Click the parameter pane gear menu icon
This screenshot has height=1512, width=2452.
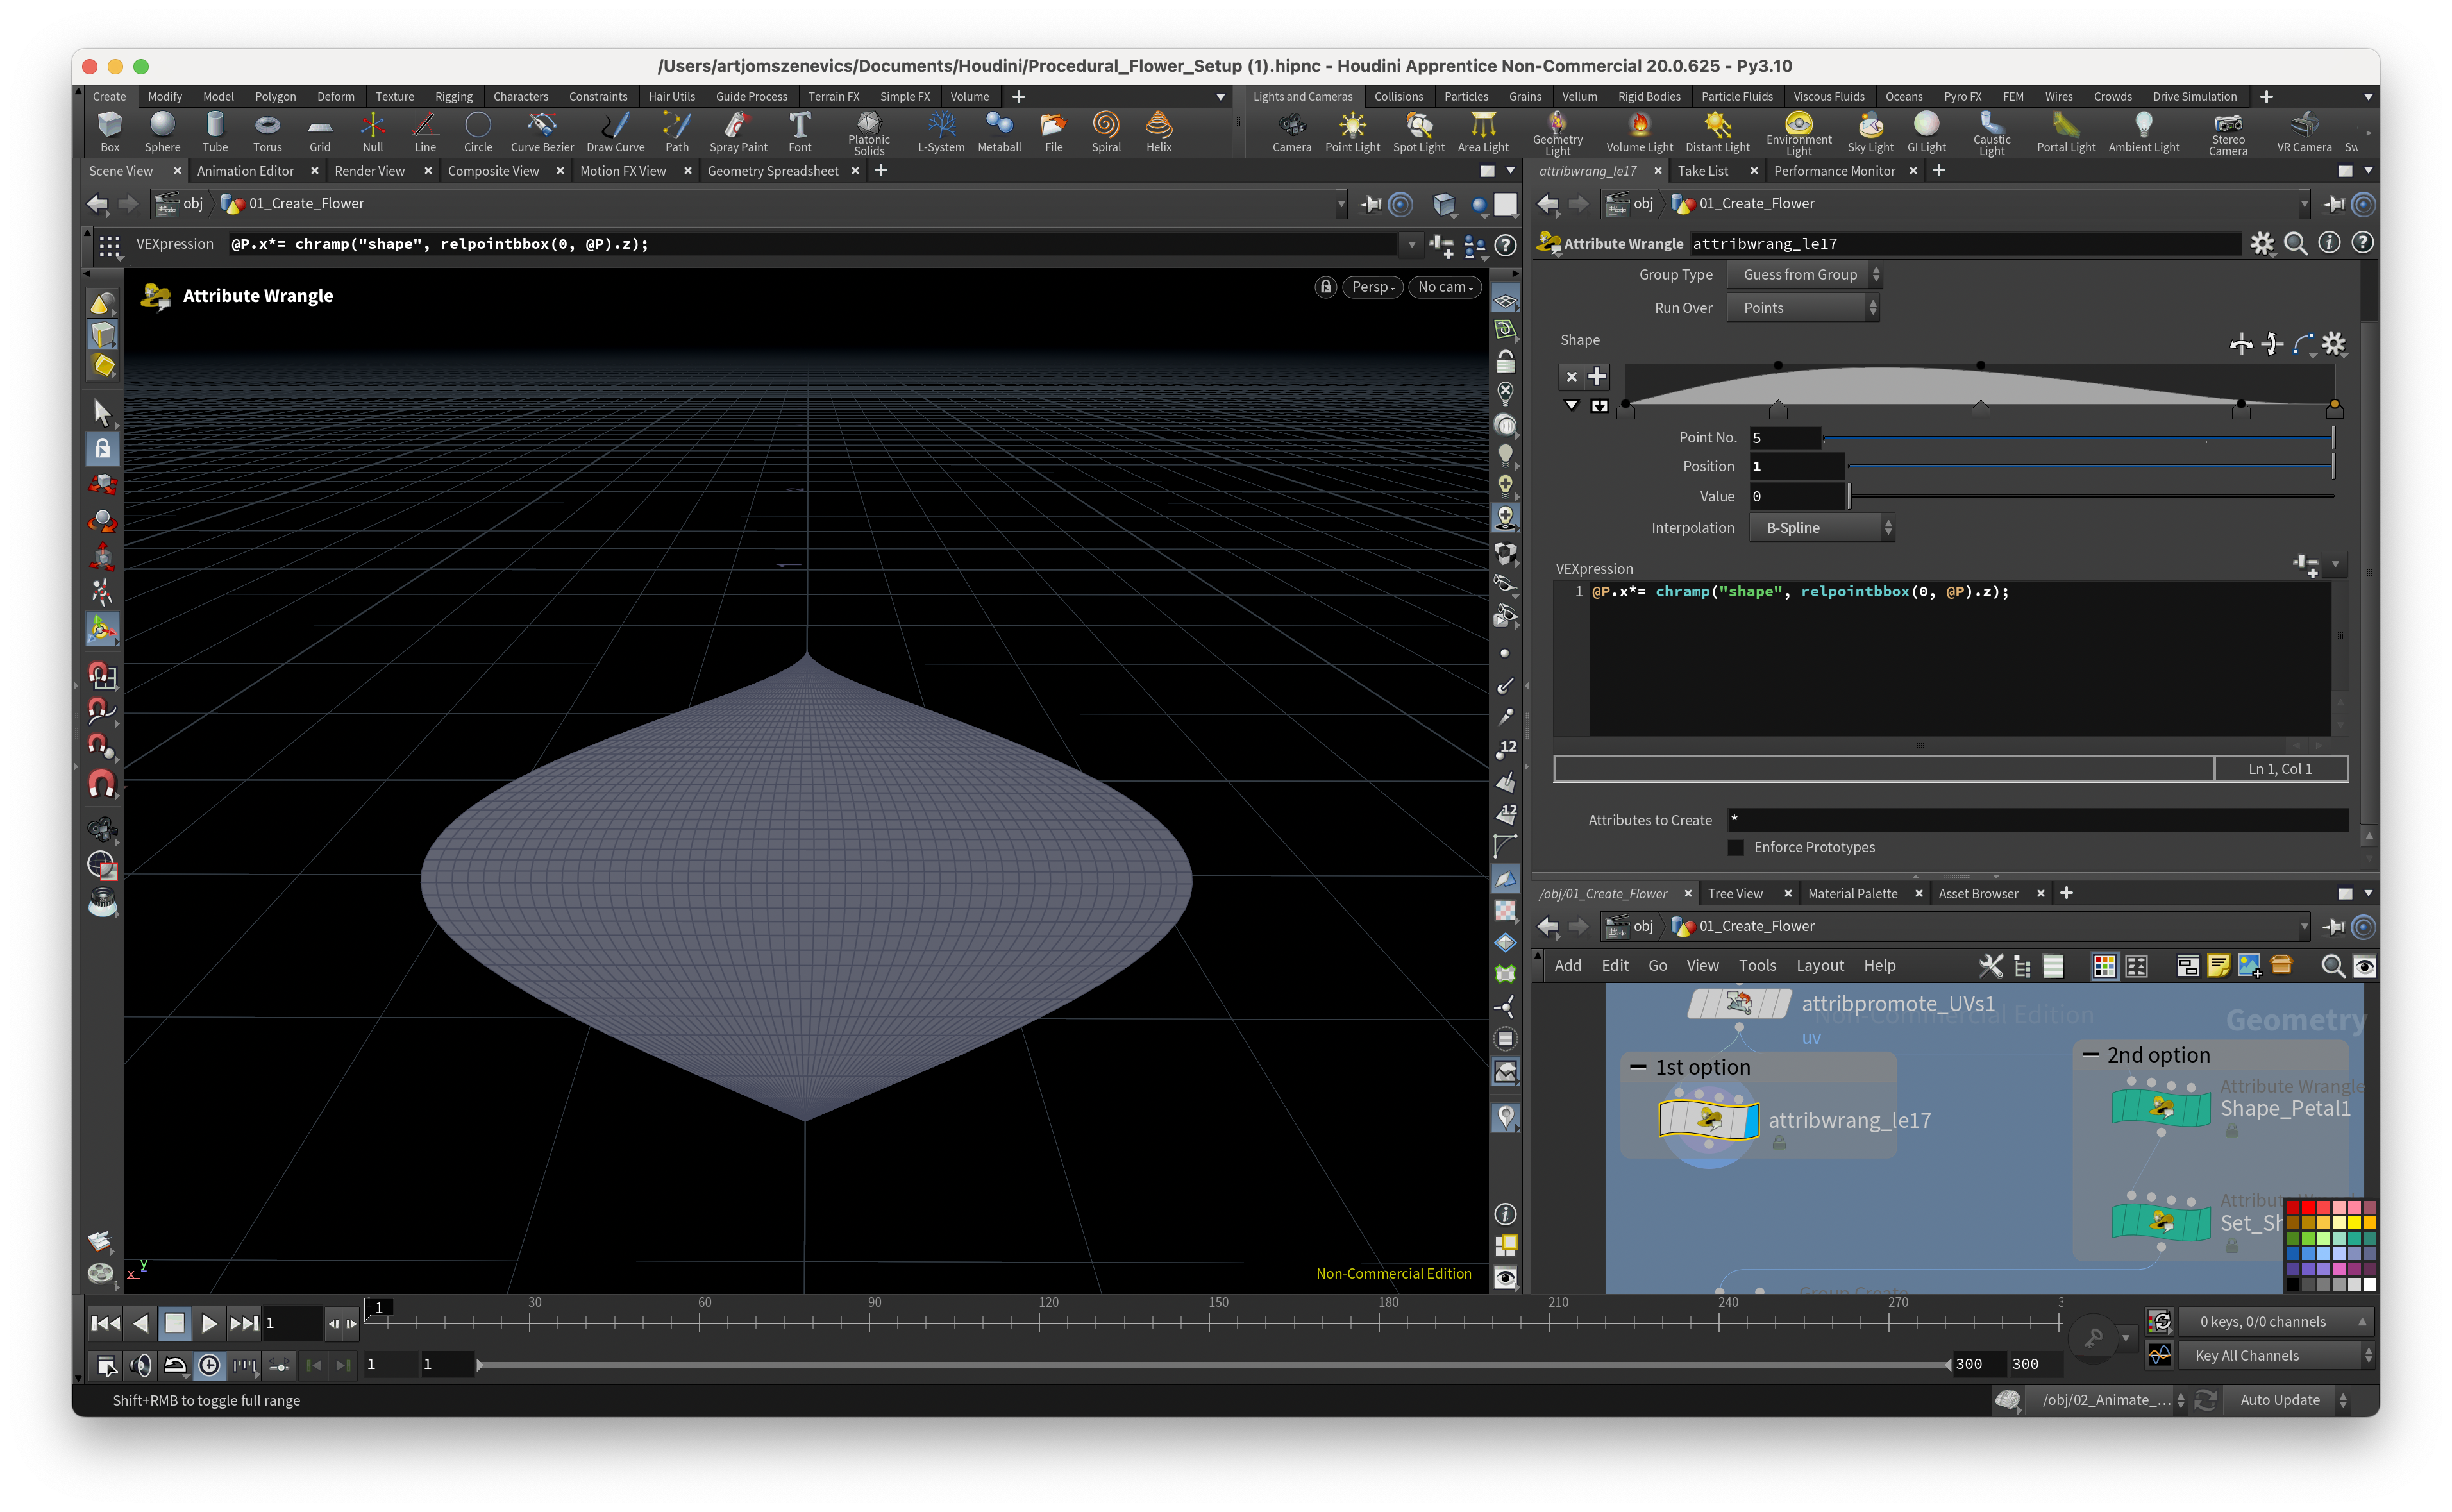pos(2261,244)
